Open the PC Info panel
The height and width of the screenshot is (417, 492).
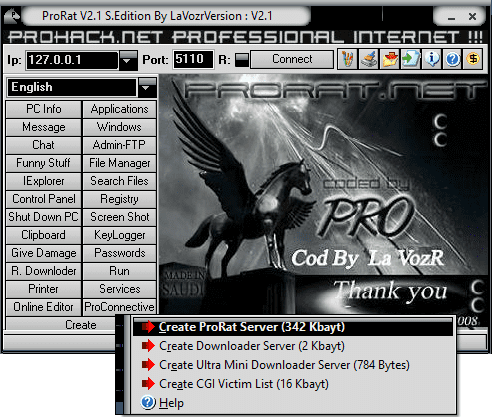point(44,109)
